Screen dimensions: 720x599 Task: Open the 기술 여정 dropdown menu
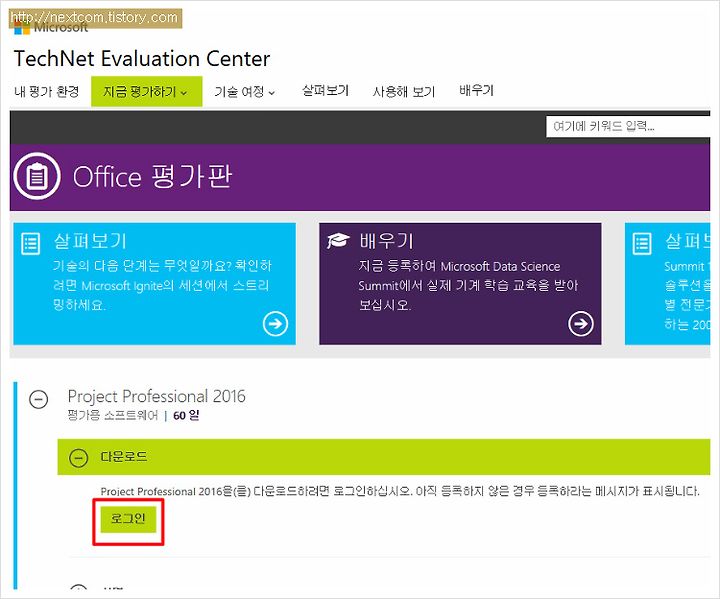(x=244, y=92)
